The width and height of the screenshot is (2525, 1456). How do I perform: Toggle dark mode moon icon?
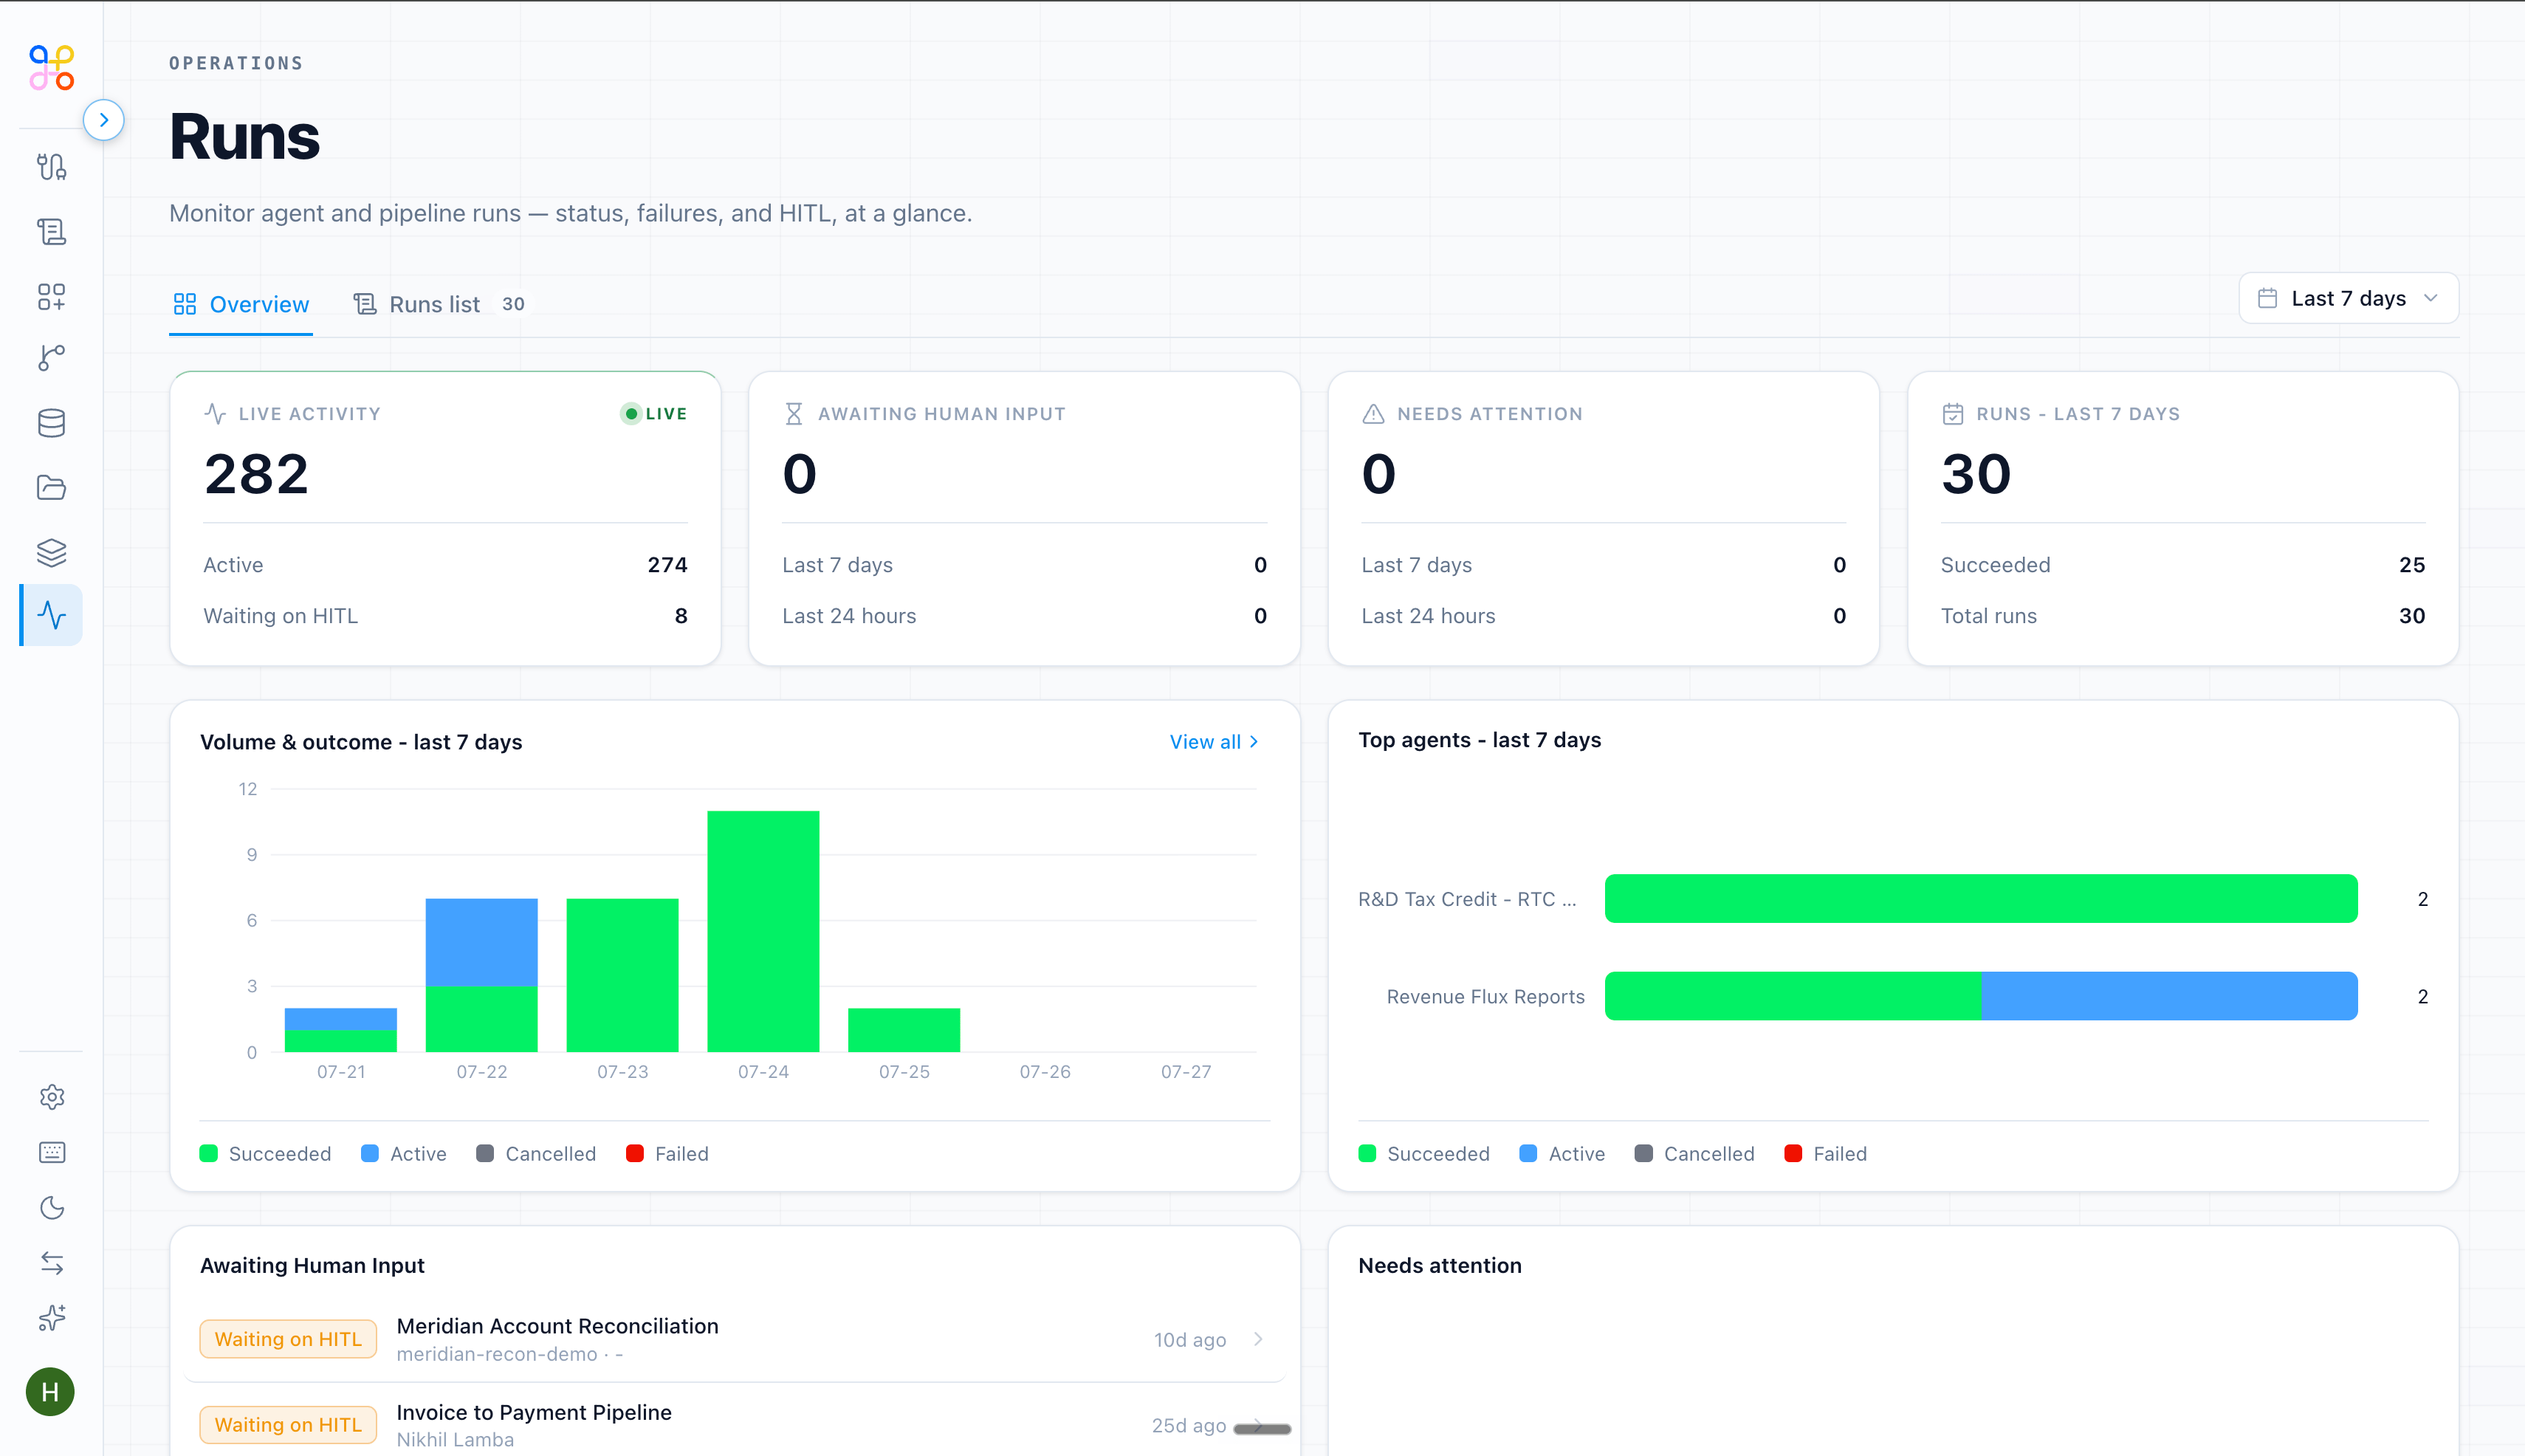[x=52, y=1208]
